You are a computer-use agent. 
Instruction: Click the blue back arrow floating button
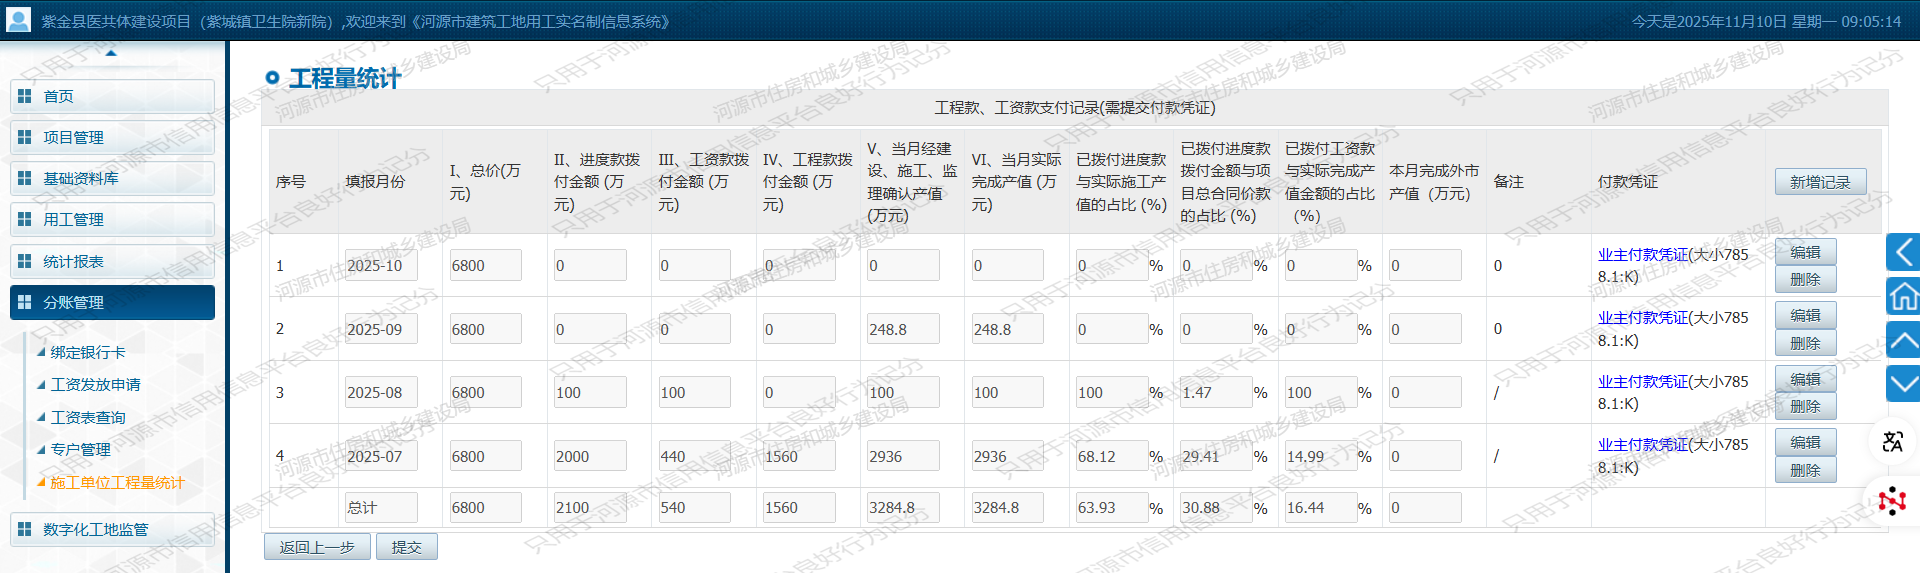coord(1903,252)
